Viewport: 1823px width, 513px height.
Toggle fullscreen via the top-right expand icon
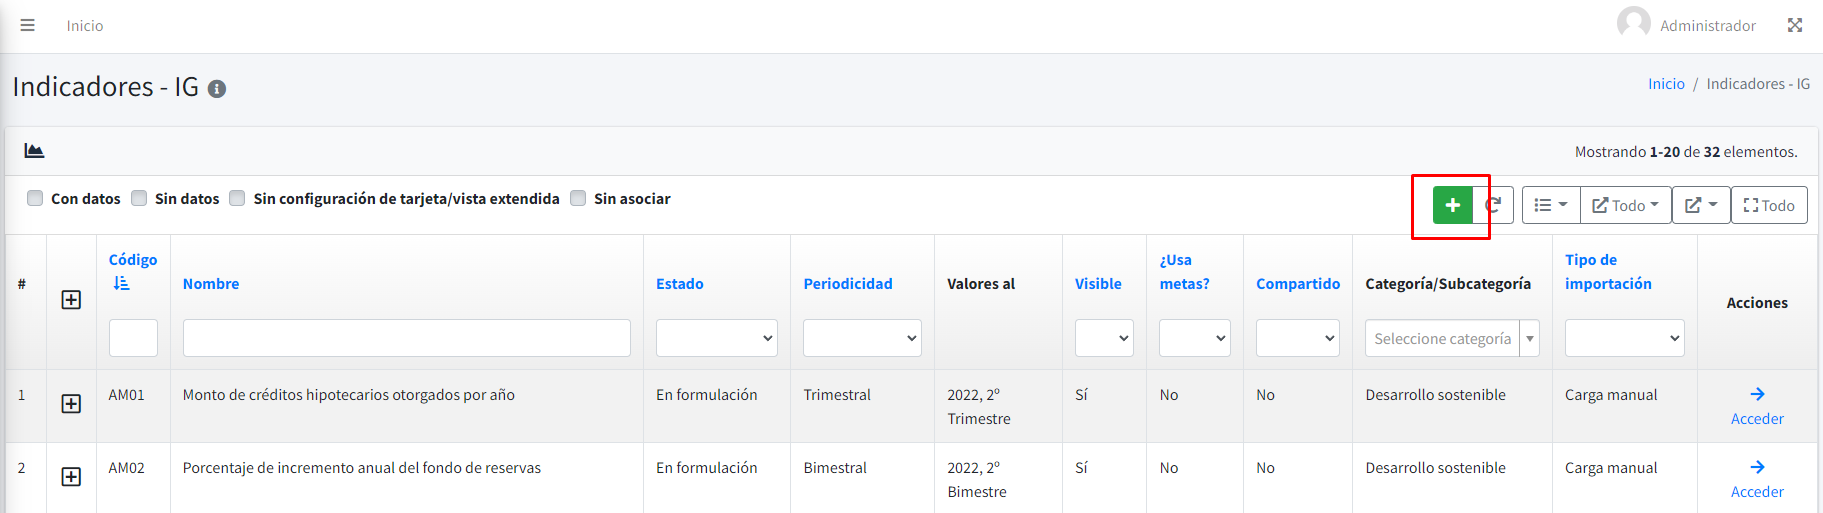tap(1795, 25)
